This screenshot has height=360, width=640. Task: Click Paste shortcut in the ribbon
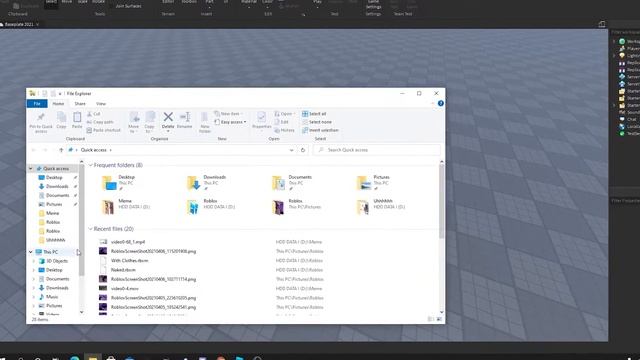104,130
